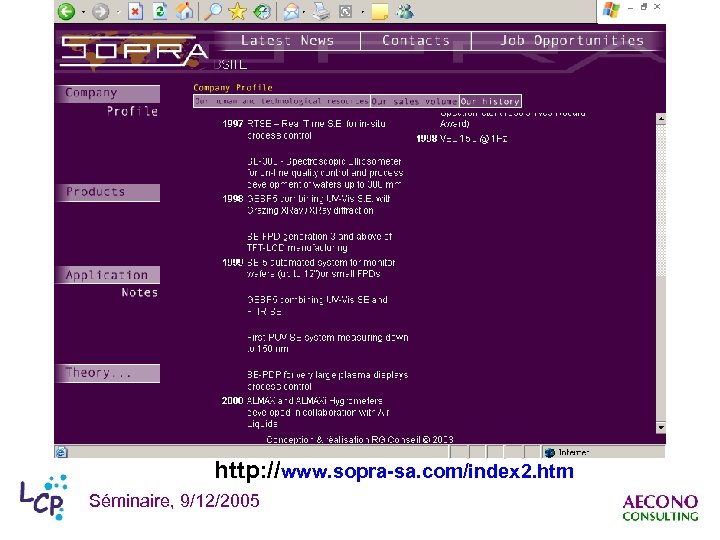Click the yellow note icon in toolbar

click(x=380, y=11)
